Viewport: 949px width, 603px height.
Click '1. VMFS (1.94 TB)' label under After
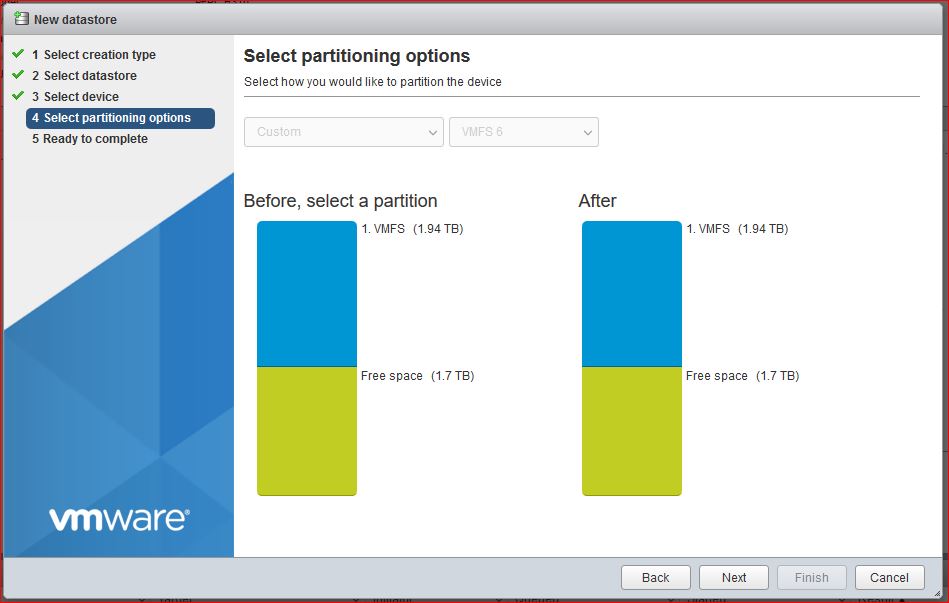[x=737, y=229]
